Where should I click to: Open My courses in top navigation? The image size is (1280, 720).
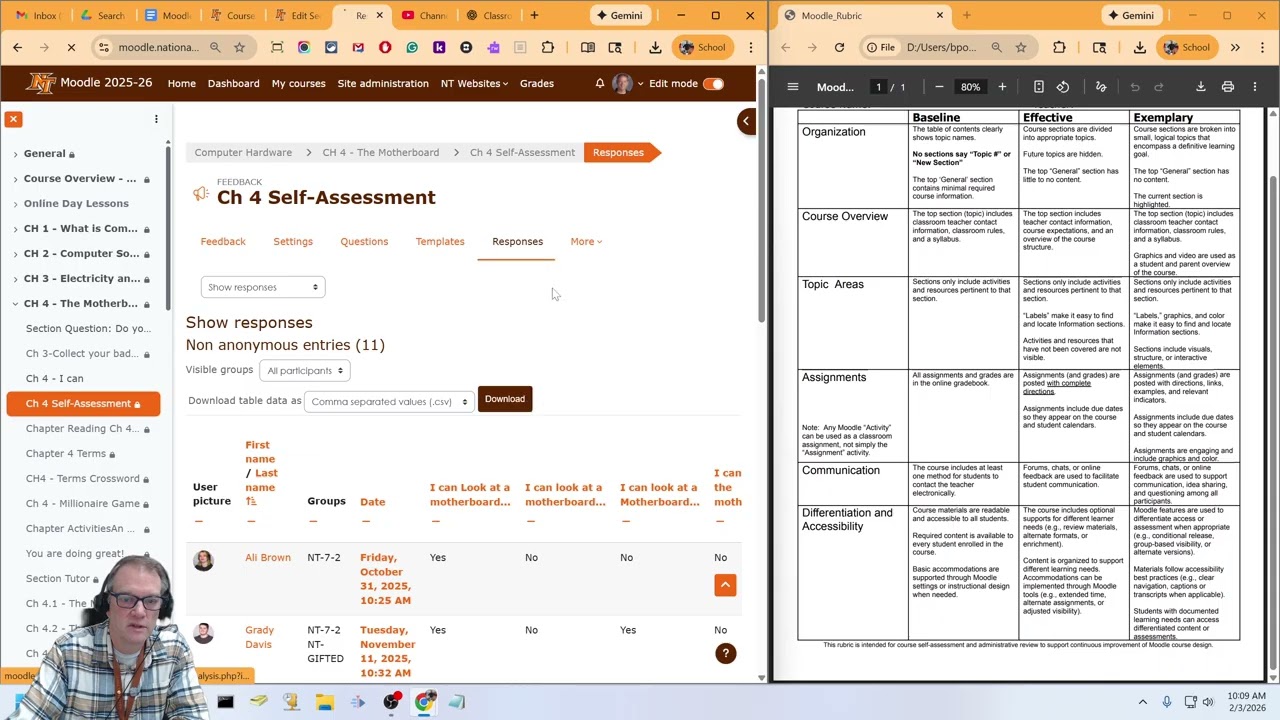tap(298, 83)
